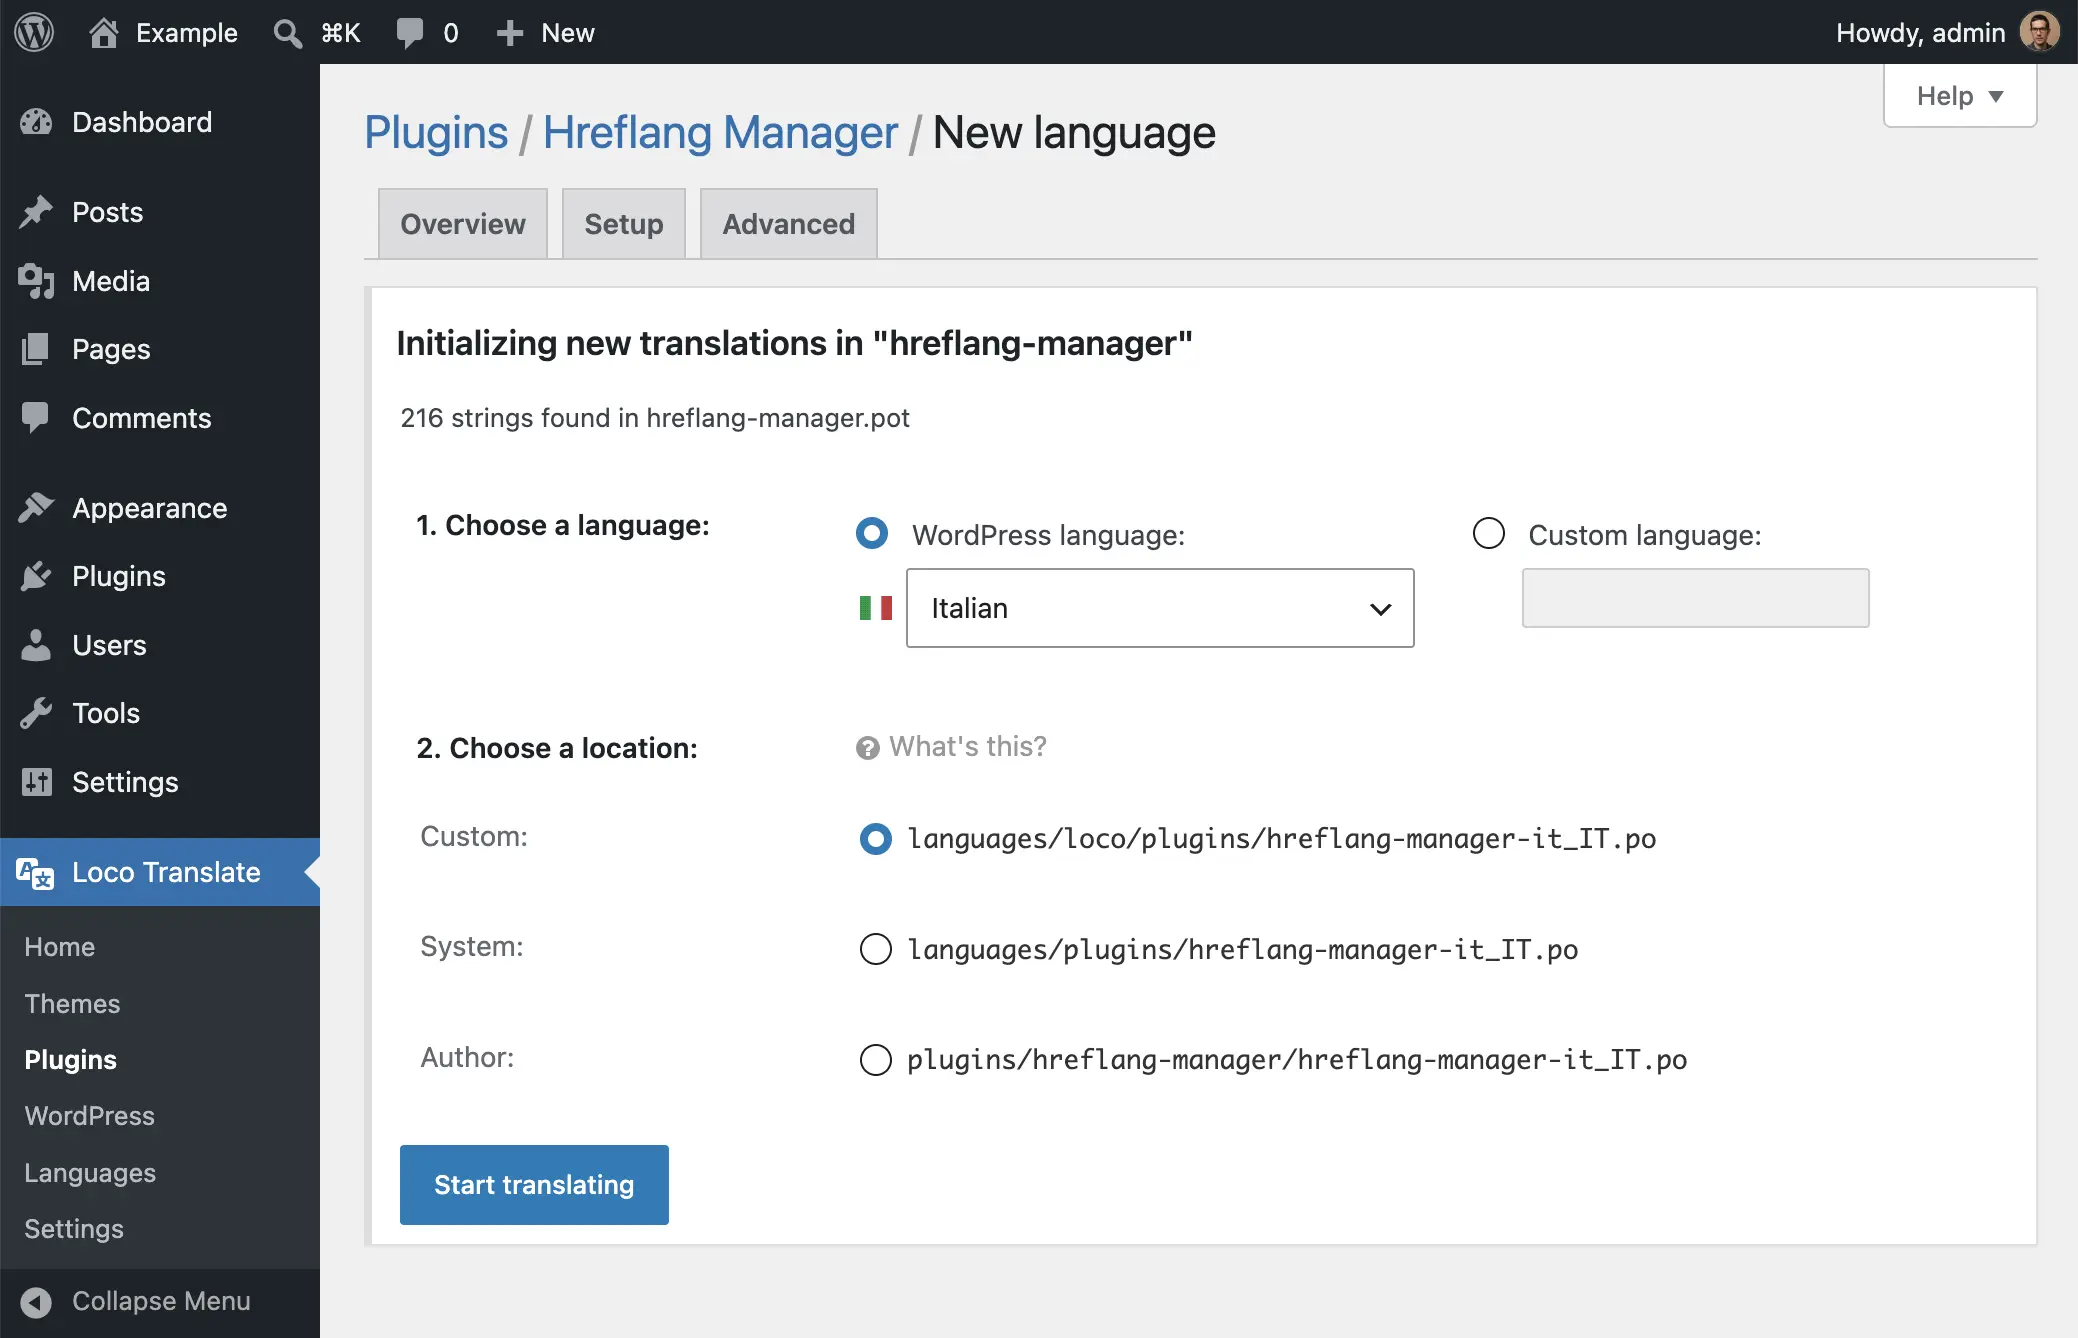Switch to the Overview tab
2078x1338 pixels.
click(463, 224)
